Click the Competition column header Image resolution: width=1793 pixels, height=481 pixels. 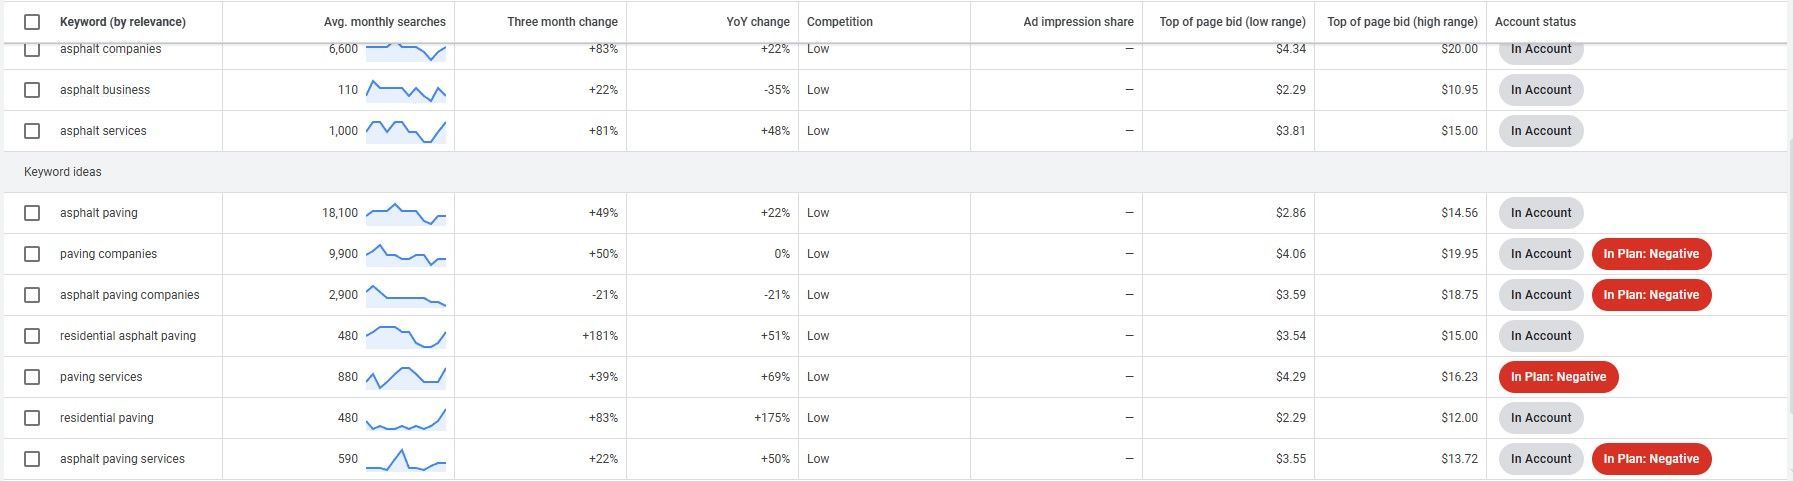tap(839, 22)
